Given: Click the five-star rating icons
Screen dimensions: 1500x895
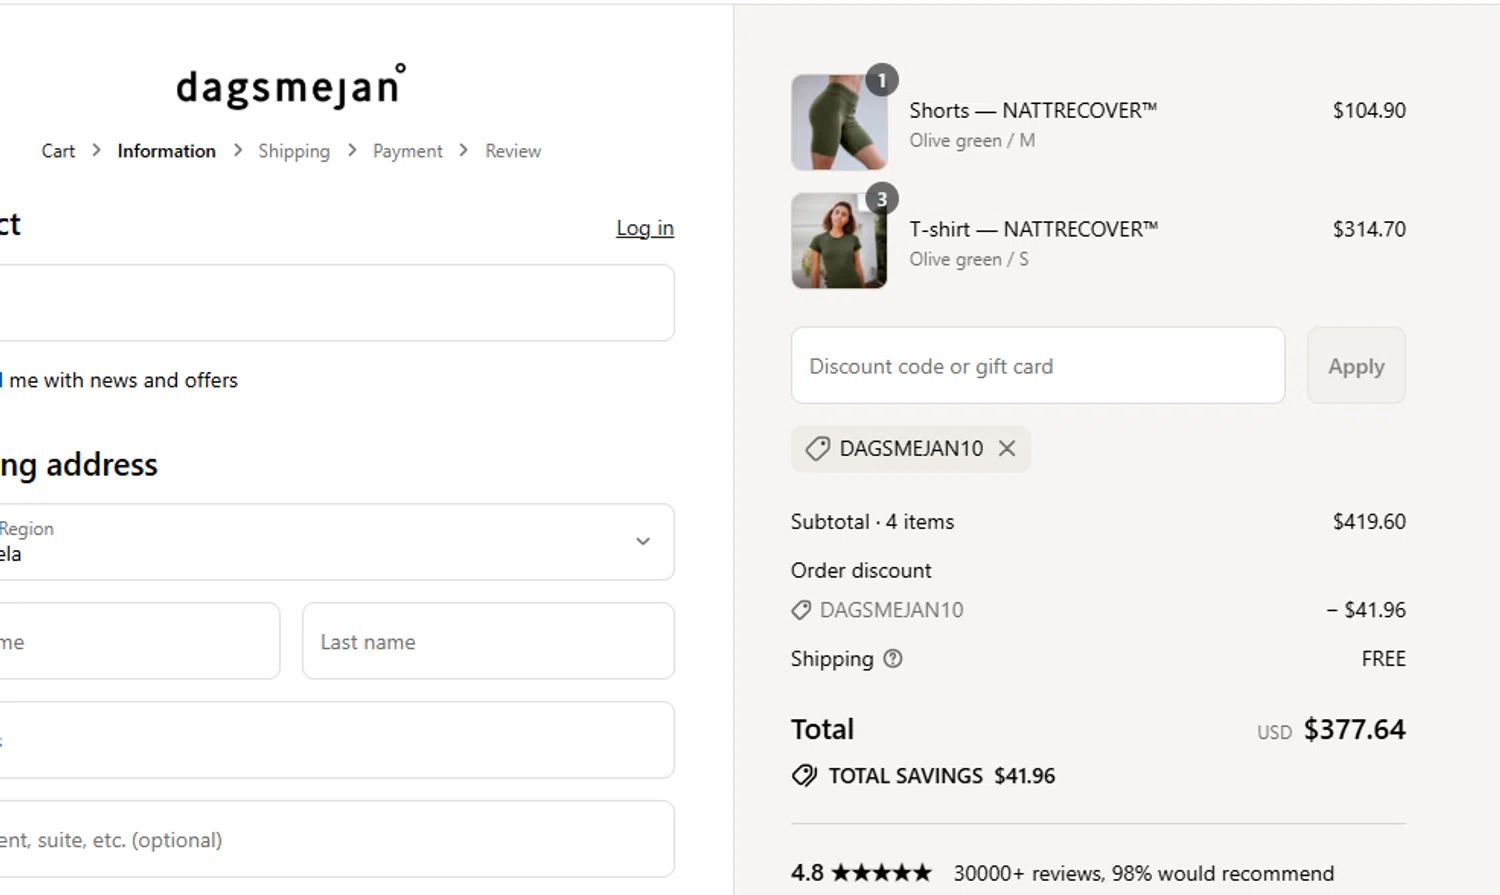Looking at the screenshot, I should tap(881, 873).
